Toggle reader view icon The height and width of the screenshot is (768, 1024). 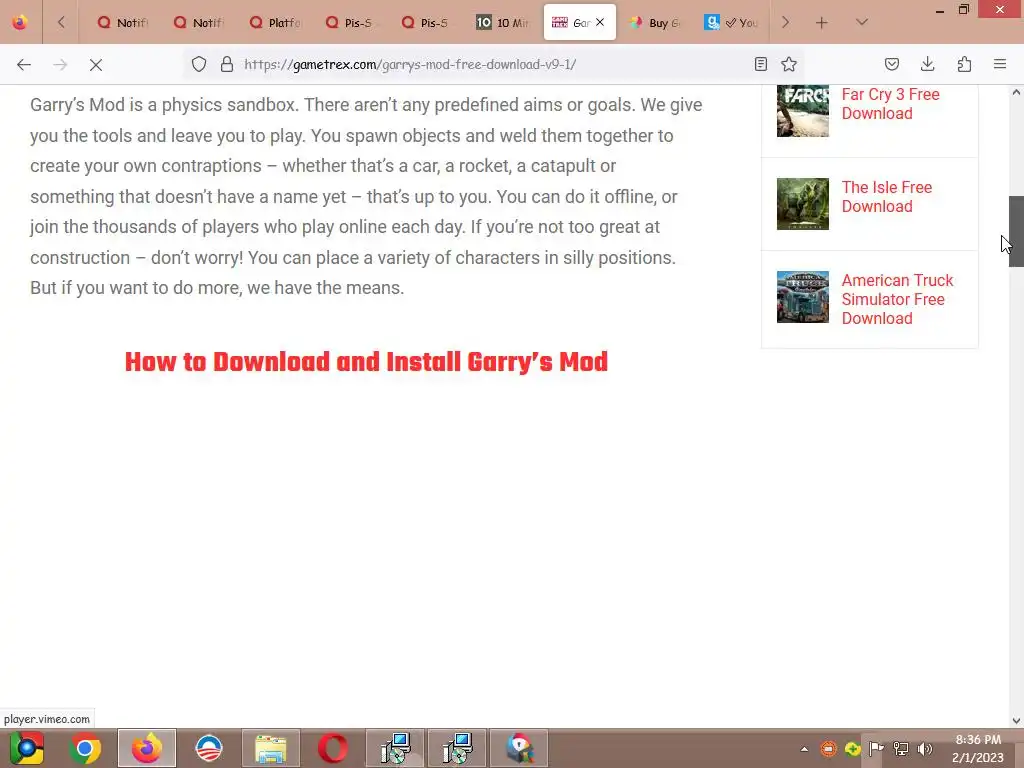point(761,64)
